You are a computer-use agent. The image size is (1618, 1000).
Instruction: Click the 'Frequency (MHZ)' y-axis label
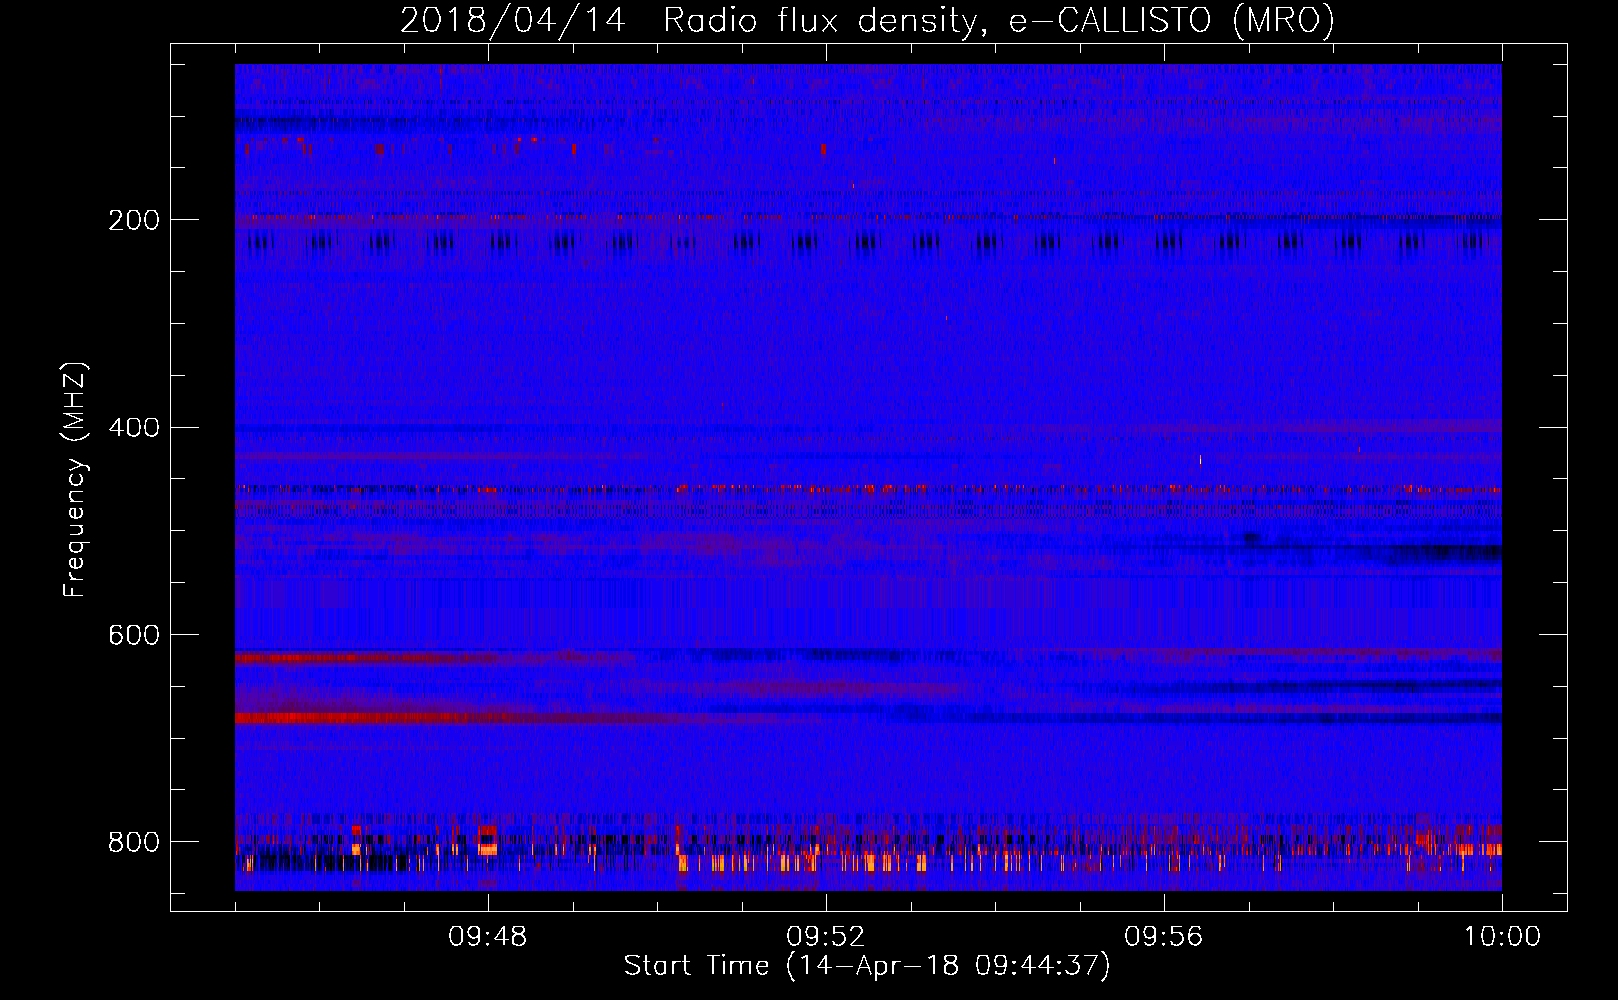click(x=75, y=480)
